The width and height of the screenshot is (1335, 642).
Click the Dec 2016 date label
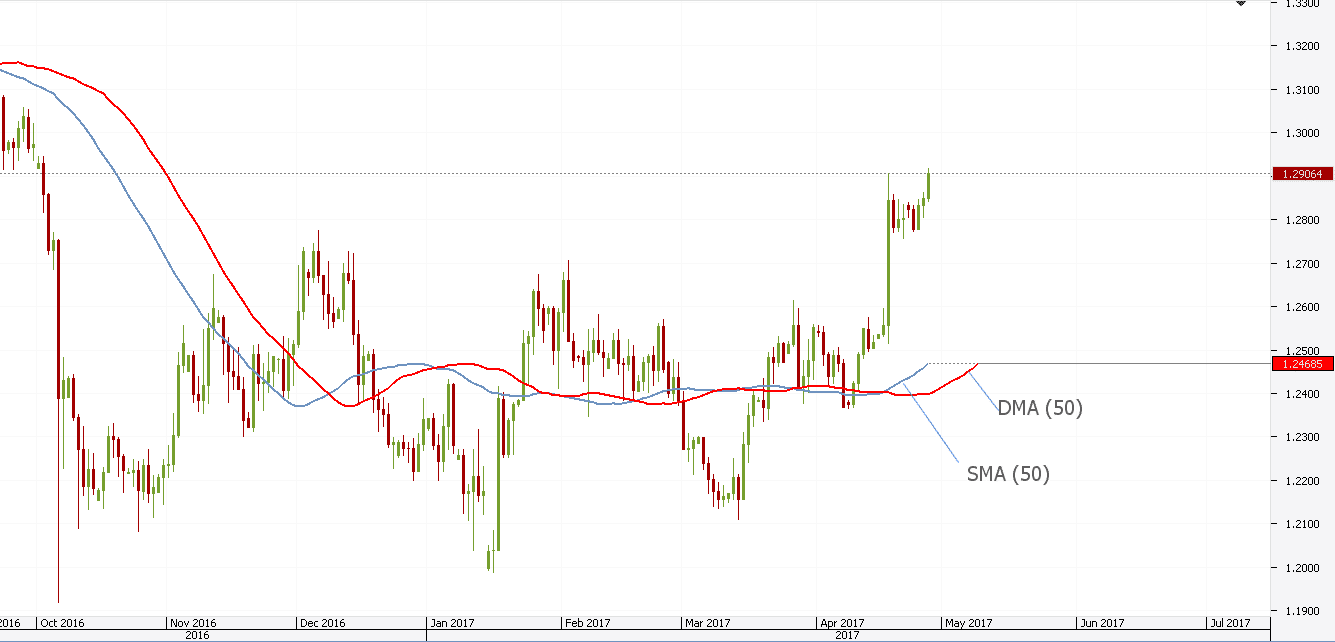pyautogui.click(x=322, y=622)
